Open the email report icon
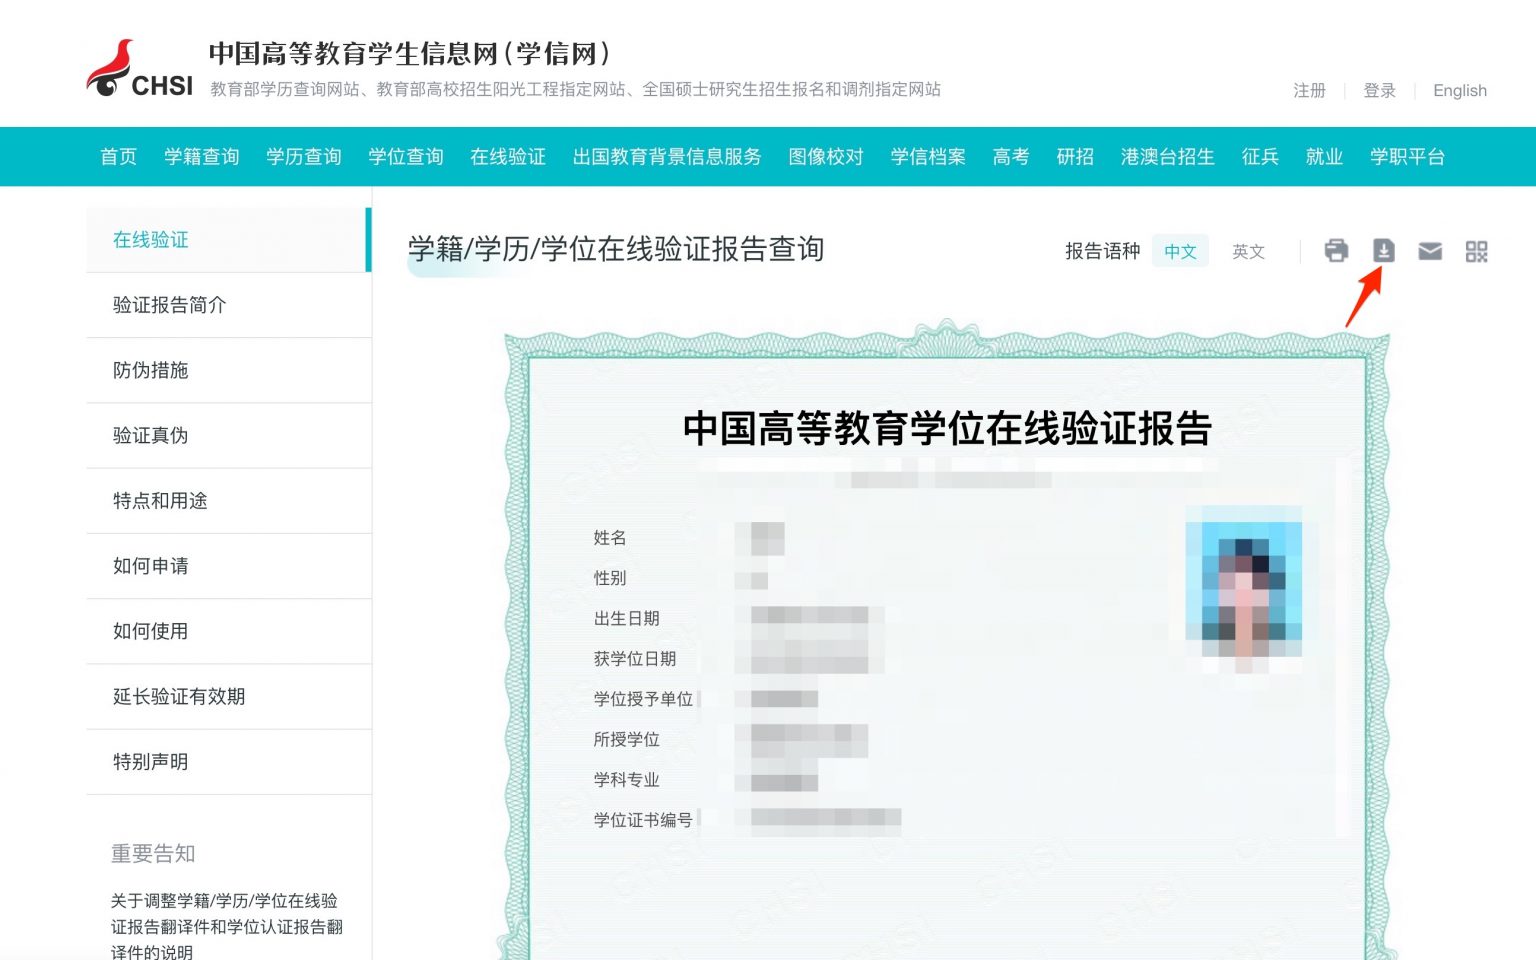Image resolution: width=1536 pixels, height=960 pixels. (x=1429, y=252)
